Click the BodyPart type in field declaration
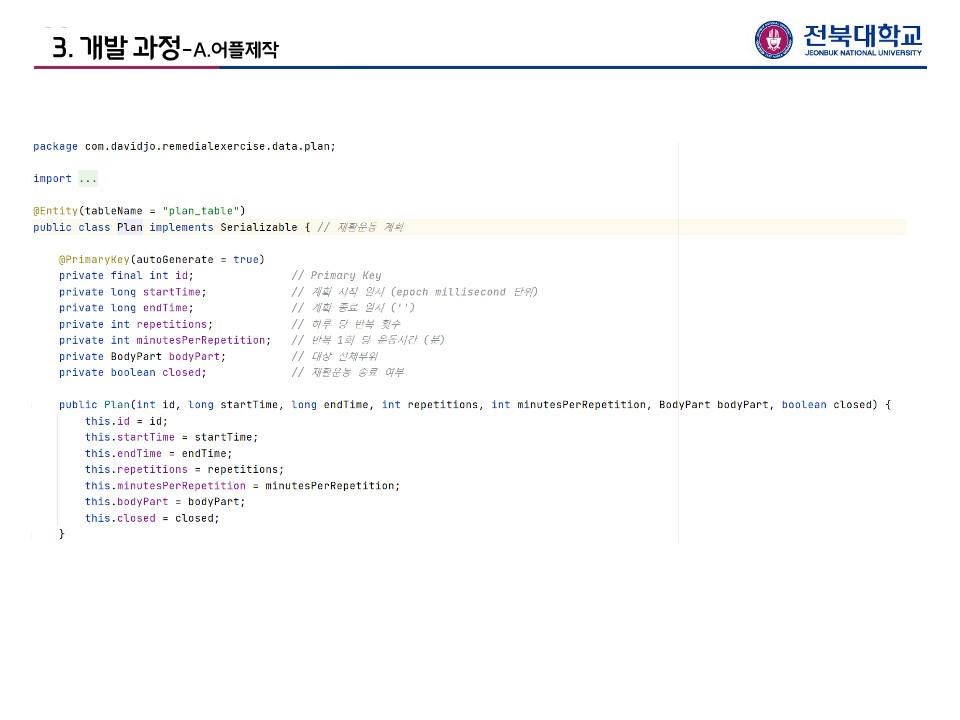The height and width of the screenshot is (720, 960). click(136, 356)
